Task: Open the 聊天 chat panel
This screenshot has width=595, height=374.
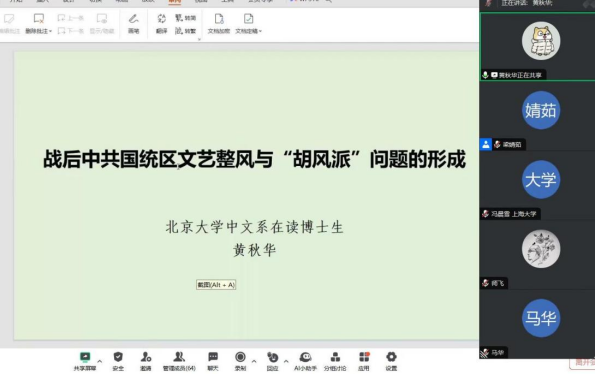Action: click(213, 361)
